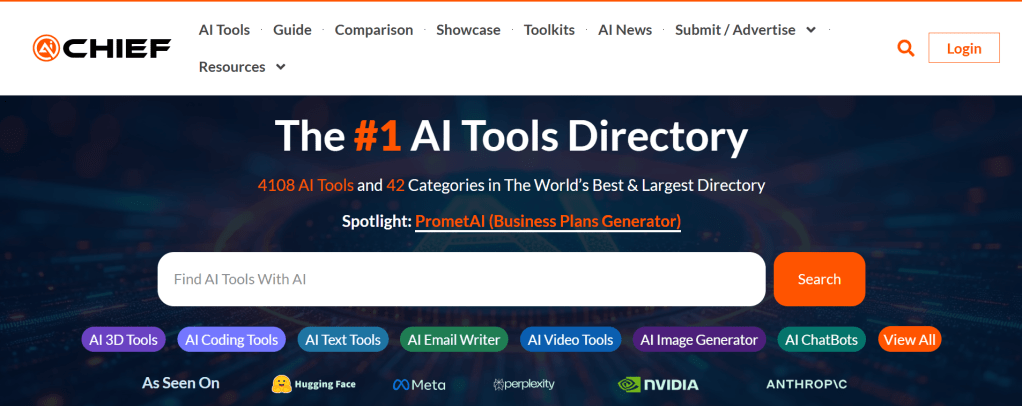The height and width of the screenshot is (406, 1022).
Task: Select the AI ChatBots tag
Action: pos(821,340)
